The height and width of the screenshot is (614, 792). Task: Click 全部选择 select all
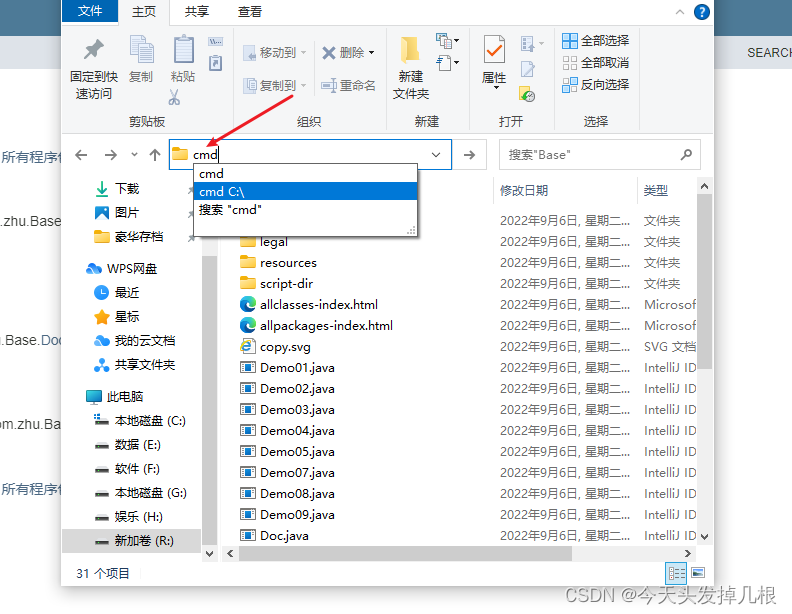pyautogui.click(x=596, y=40)
